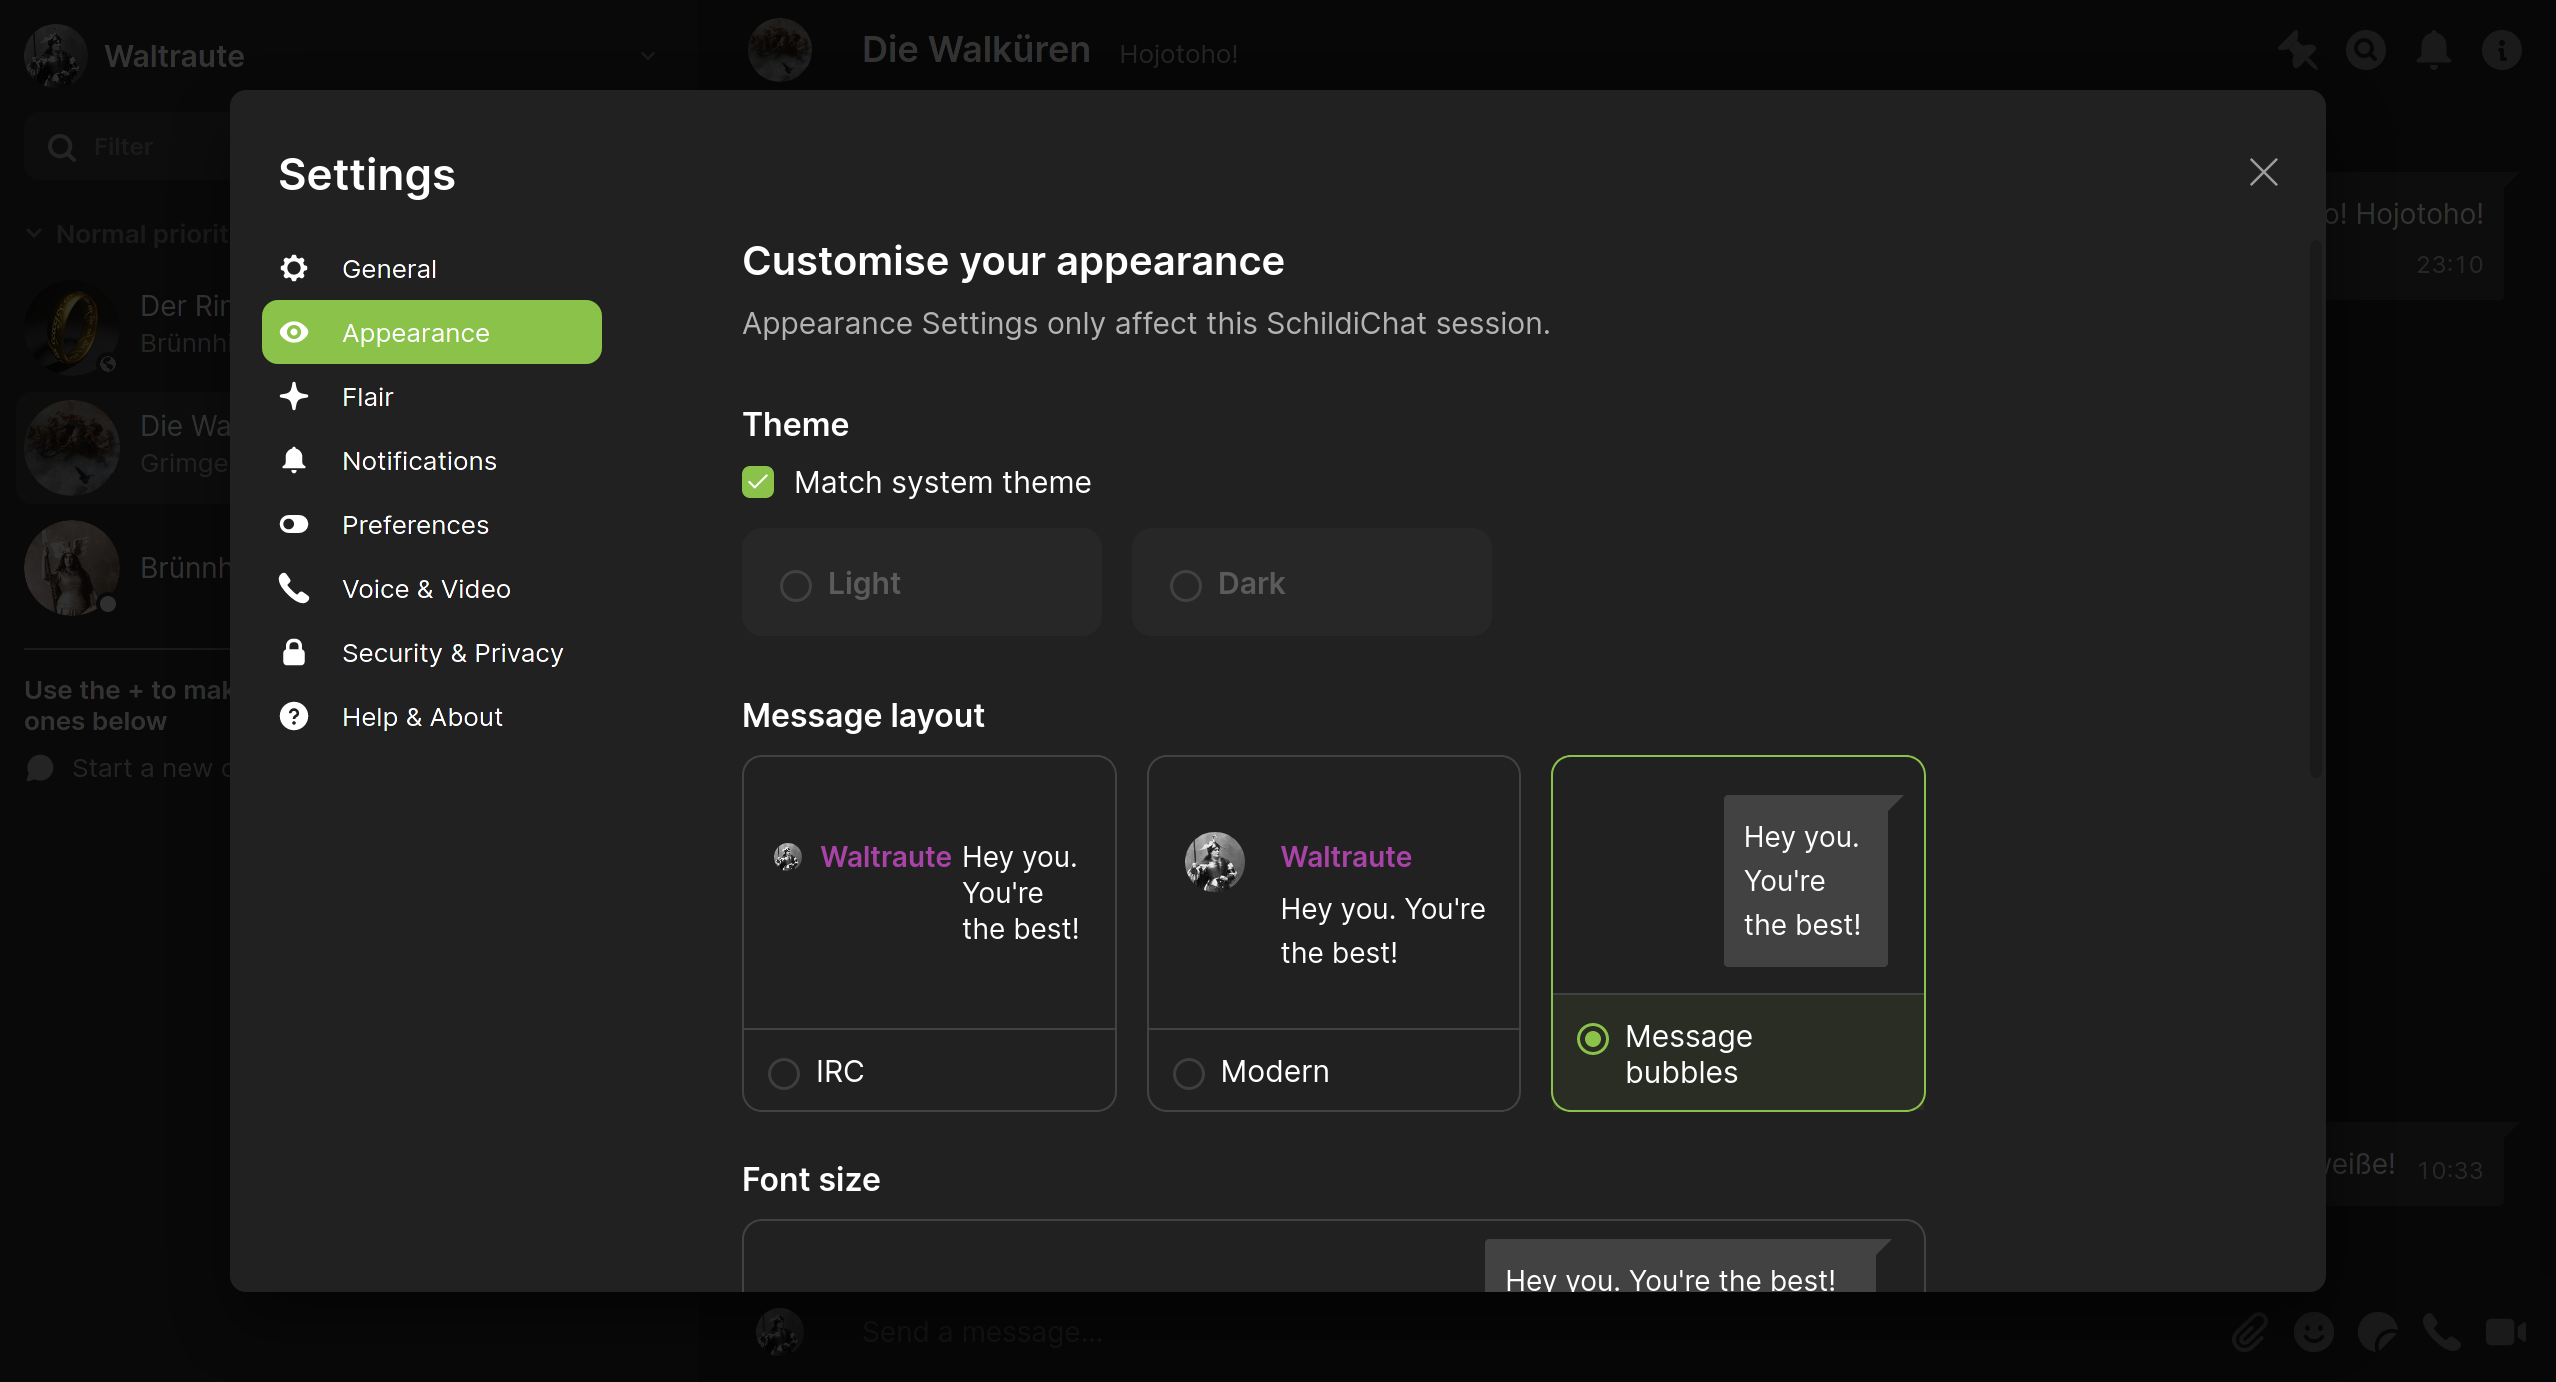2556x1382 pixels.
Task: Click the Security & Privacy lock icon
Action: 294,652
